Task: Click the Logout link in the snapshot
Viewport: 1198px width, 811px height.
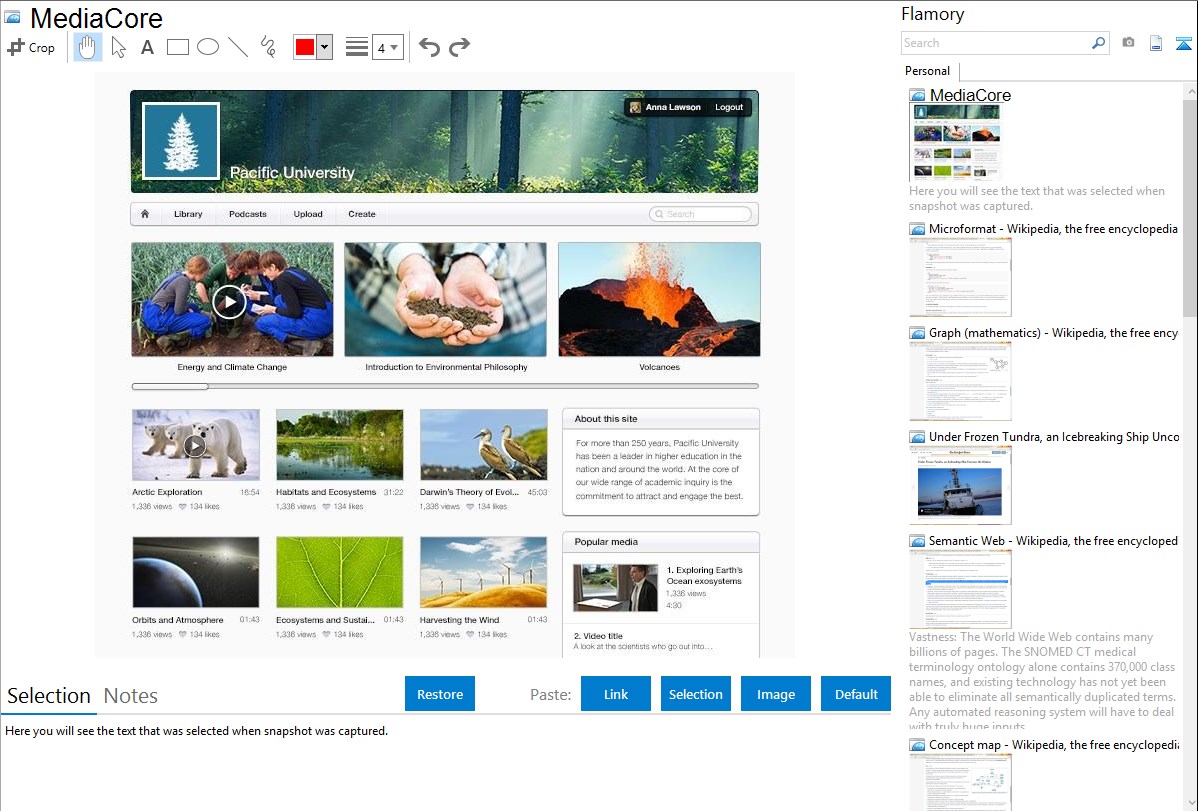Action: [x=729, y=107]
